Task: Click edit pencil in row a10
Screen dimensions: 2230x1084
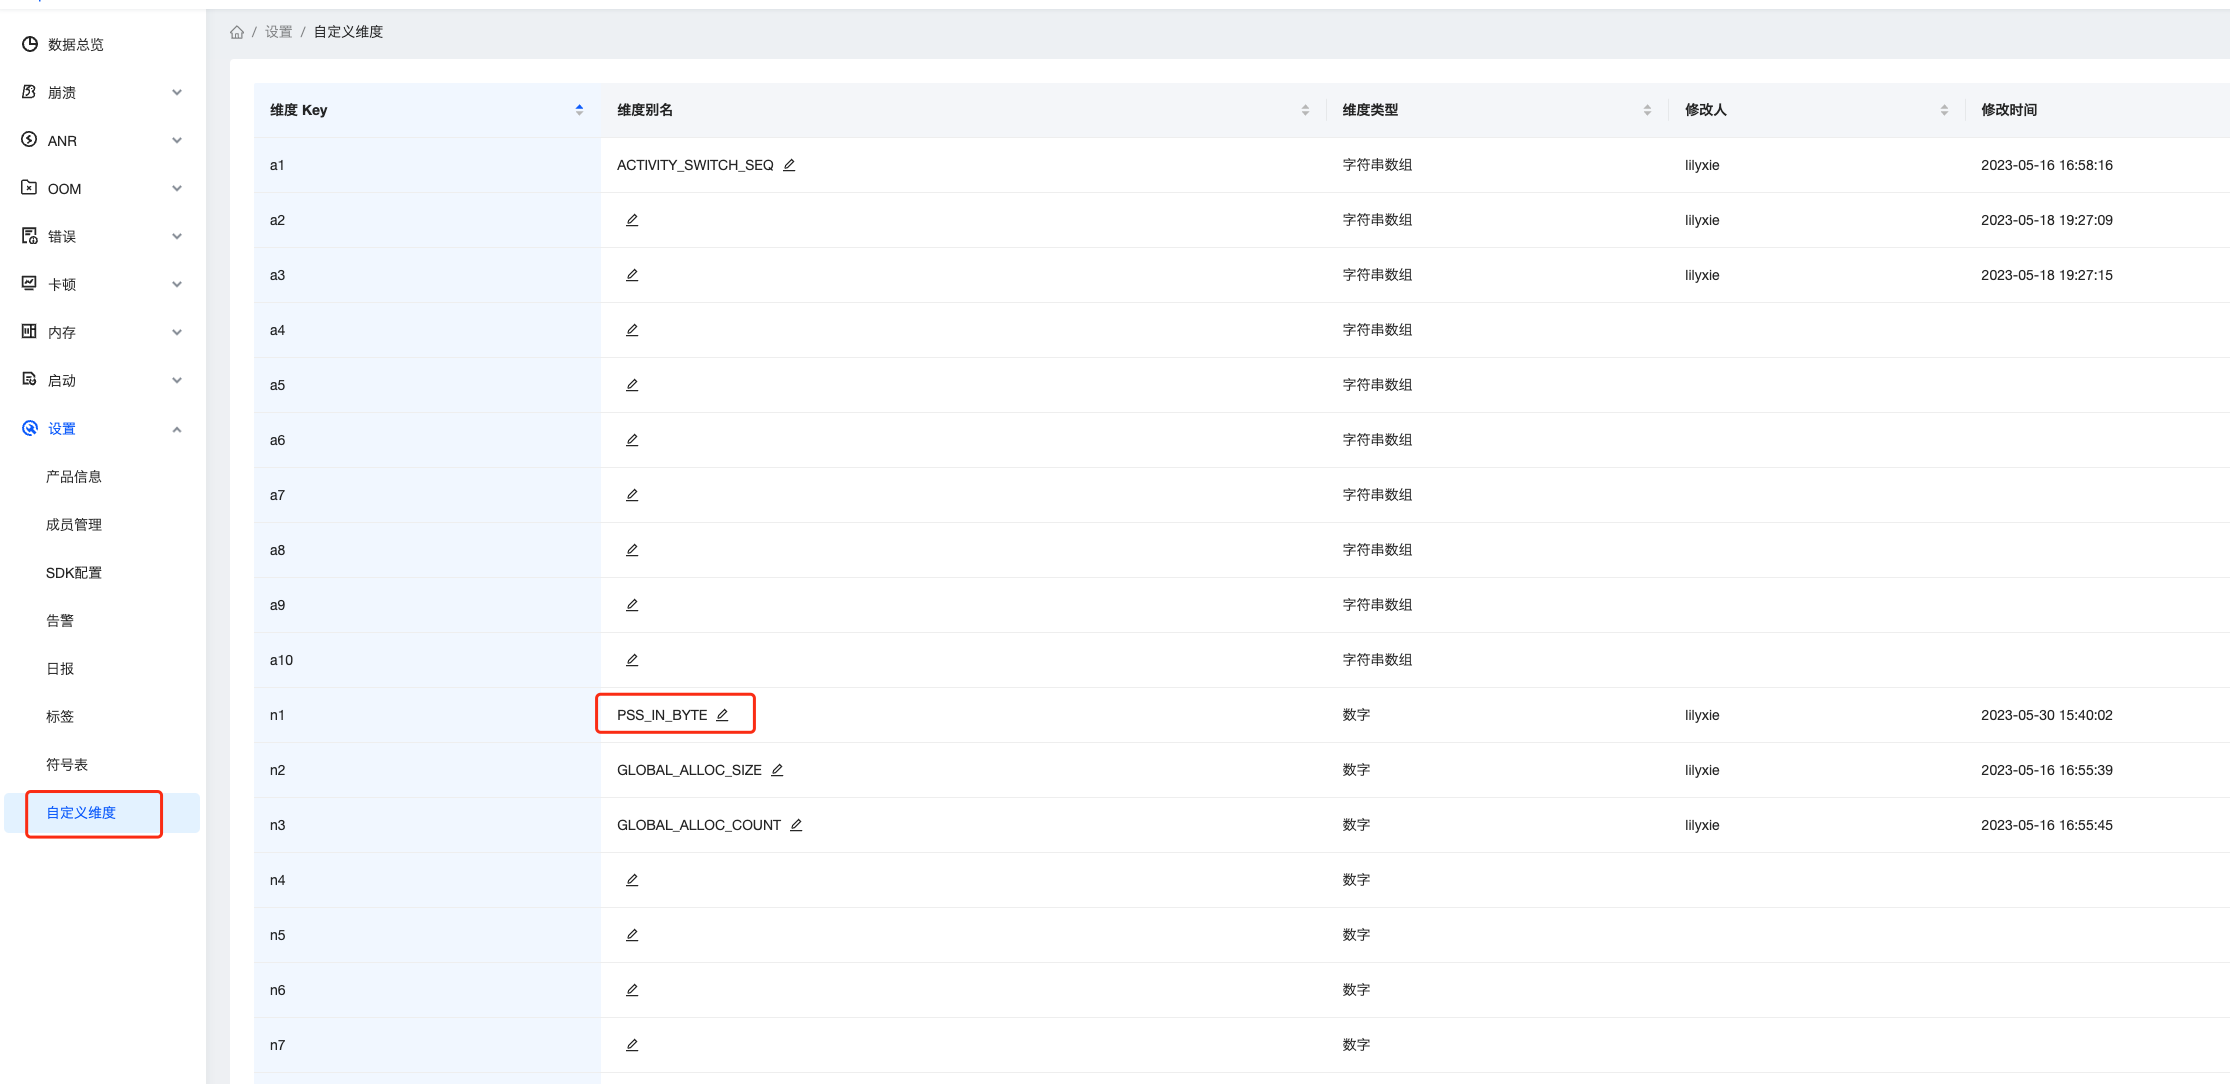Action: (632, 660)
